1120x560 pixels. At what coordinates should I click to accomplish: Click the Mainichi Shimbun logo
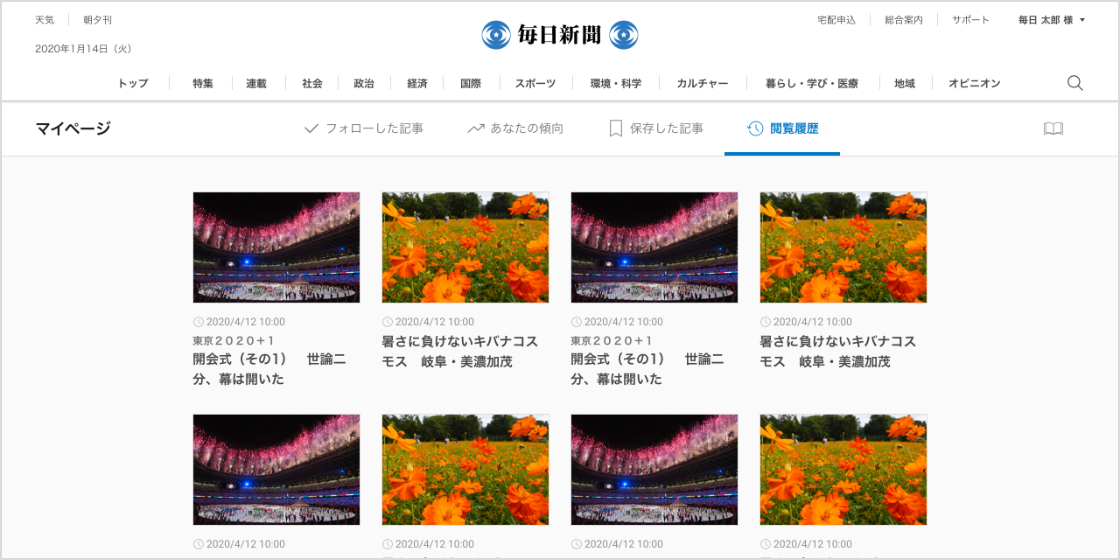[560, 34]
